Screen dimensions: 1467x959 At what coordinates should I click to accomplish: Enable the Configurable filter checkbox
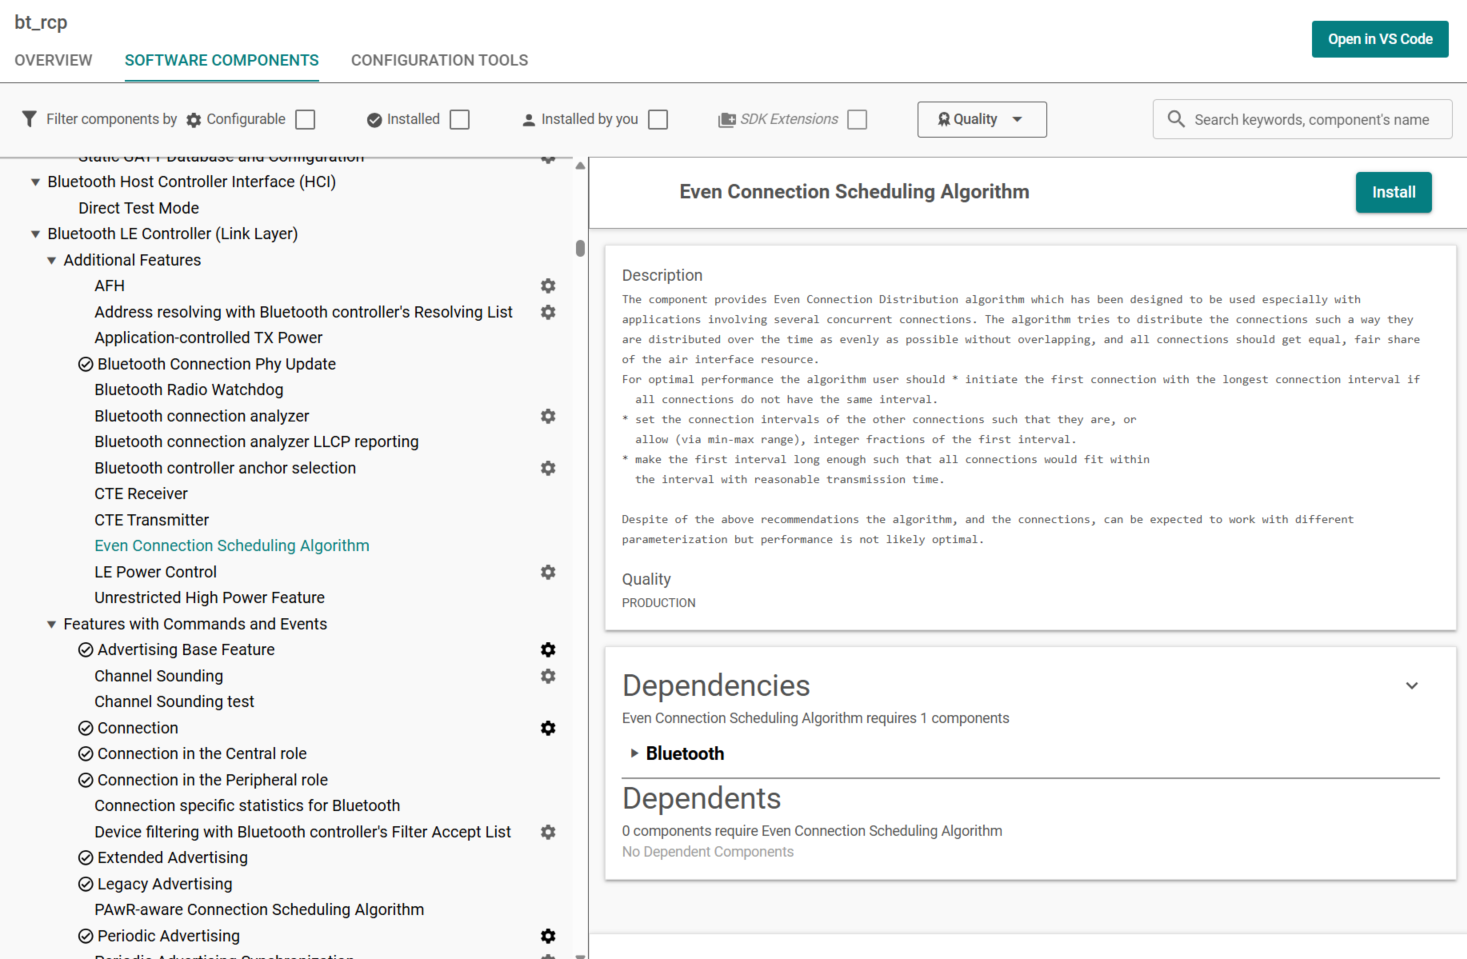306,119
